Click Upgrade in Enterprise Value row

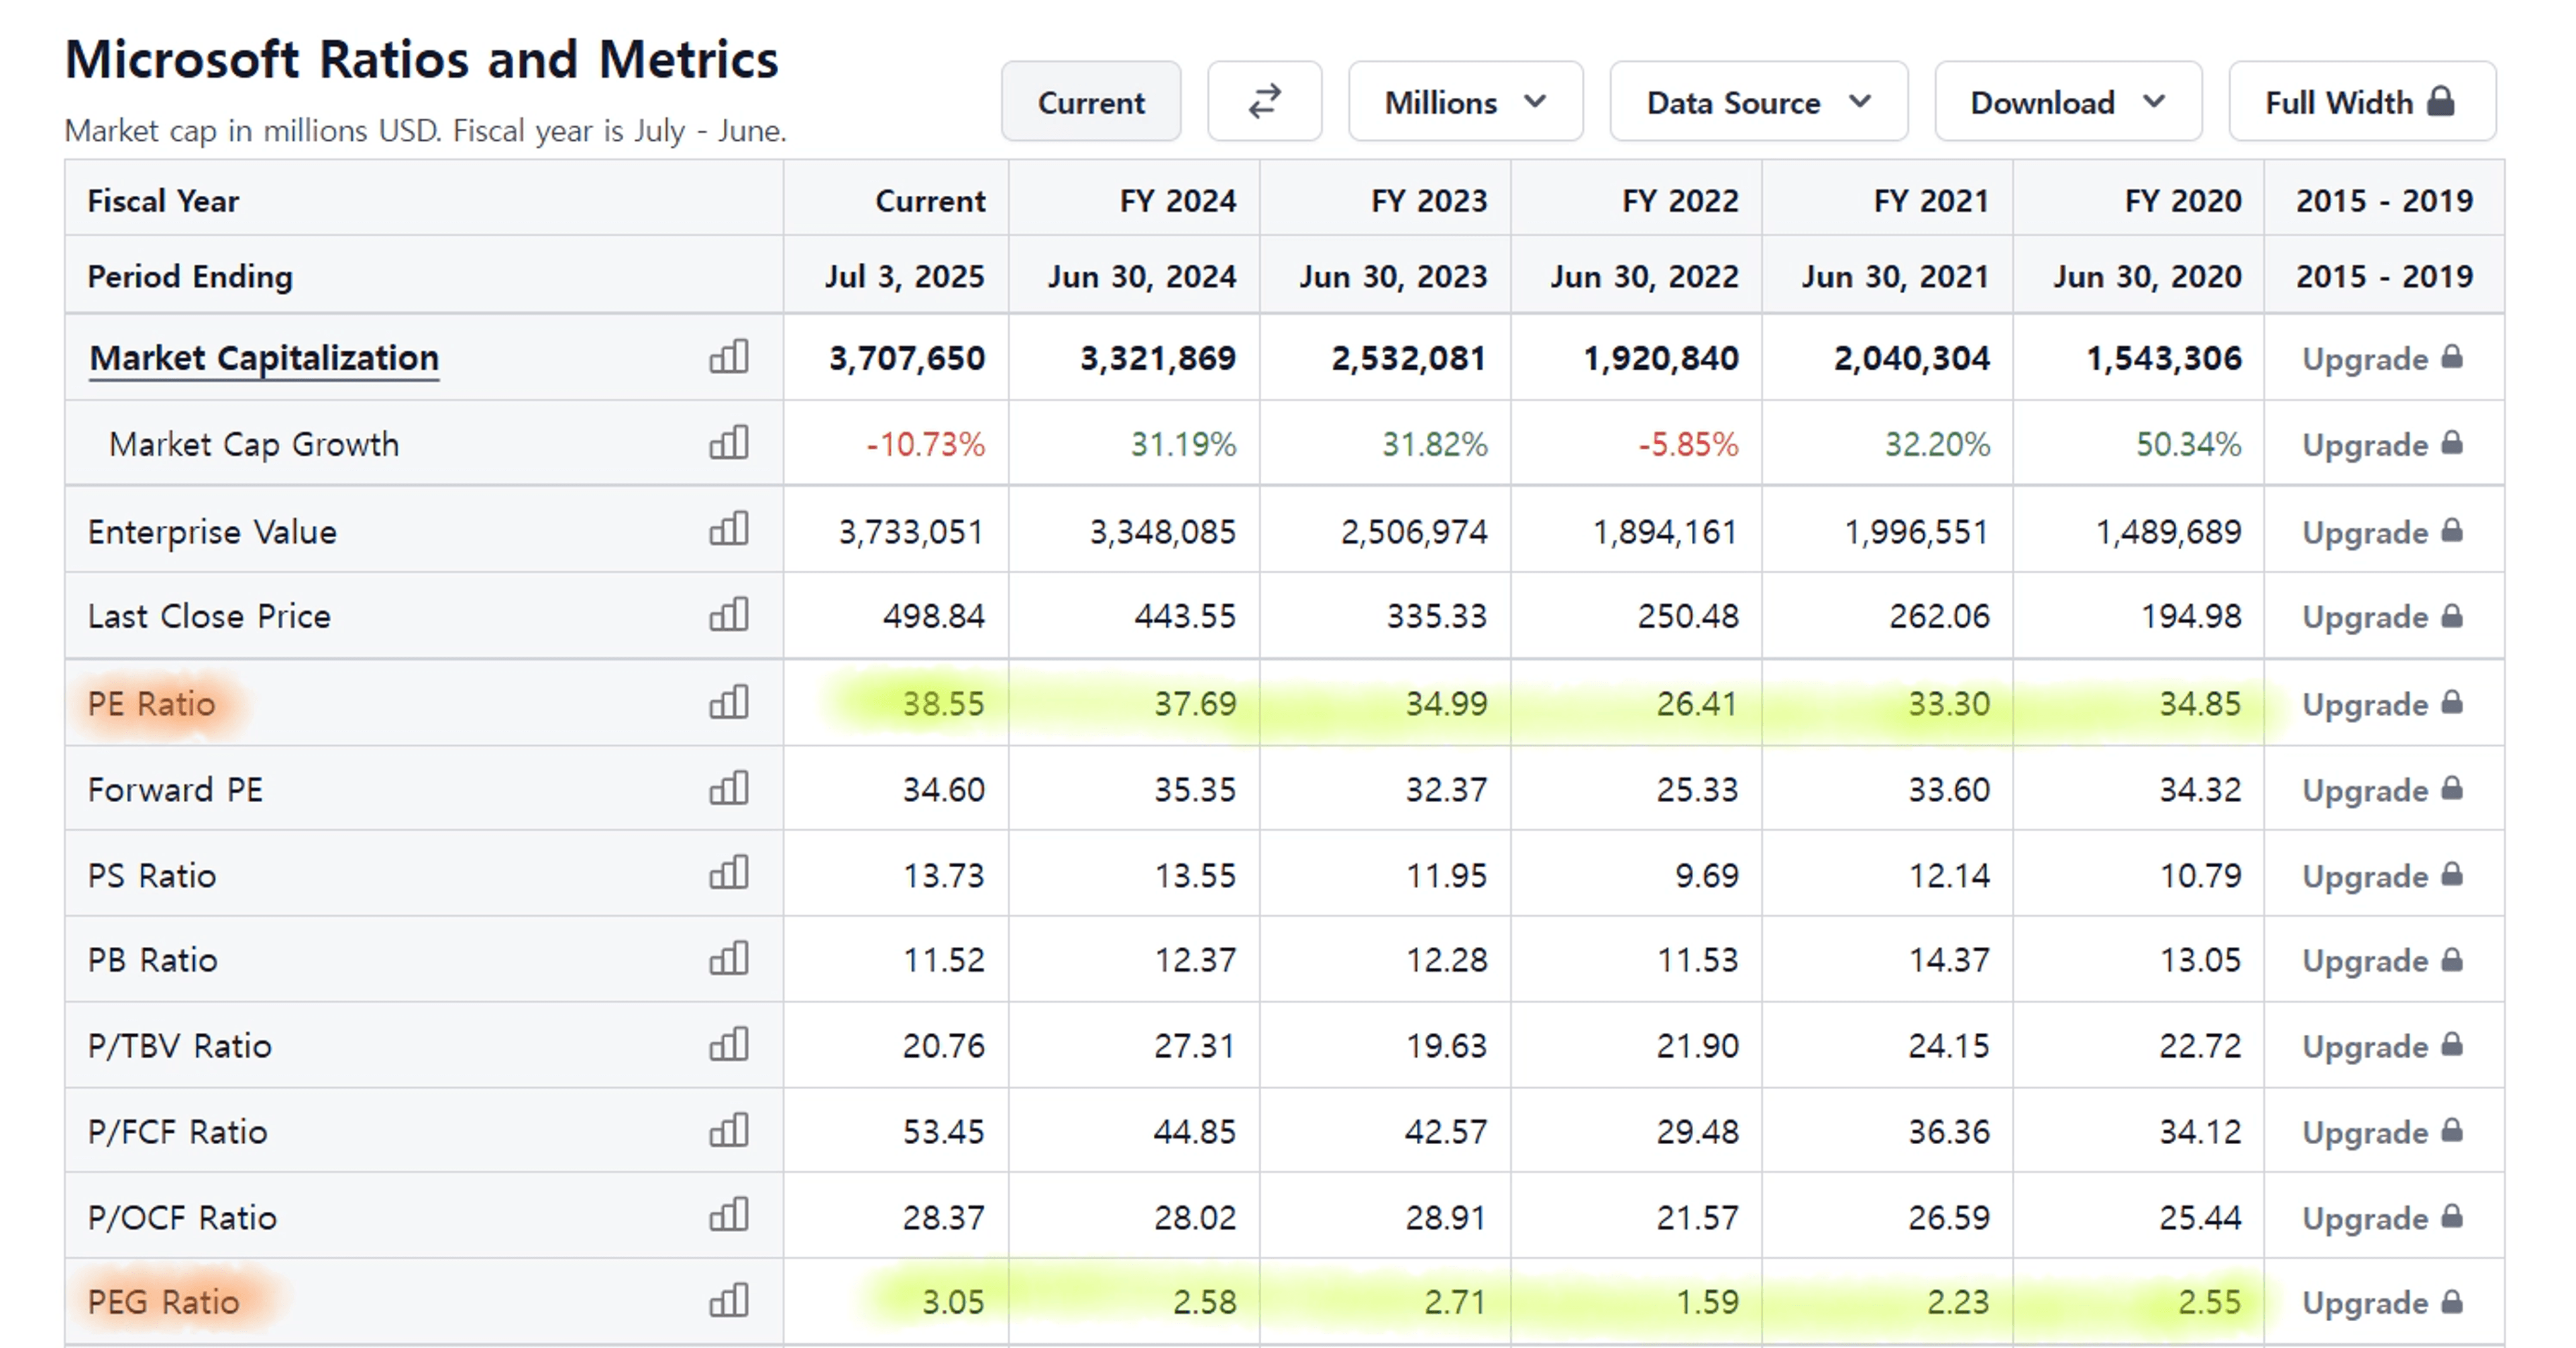point(2383,531)
